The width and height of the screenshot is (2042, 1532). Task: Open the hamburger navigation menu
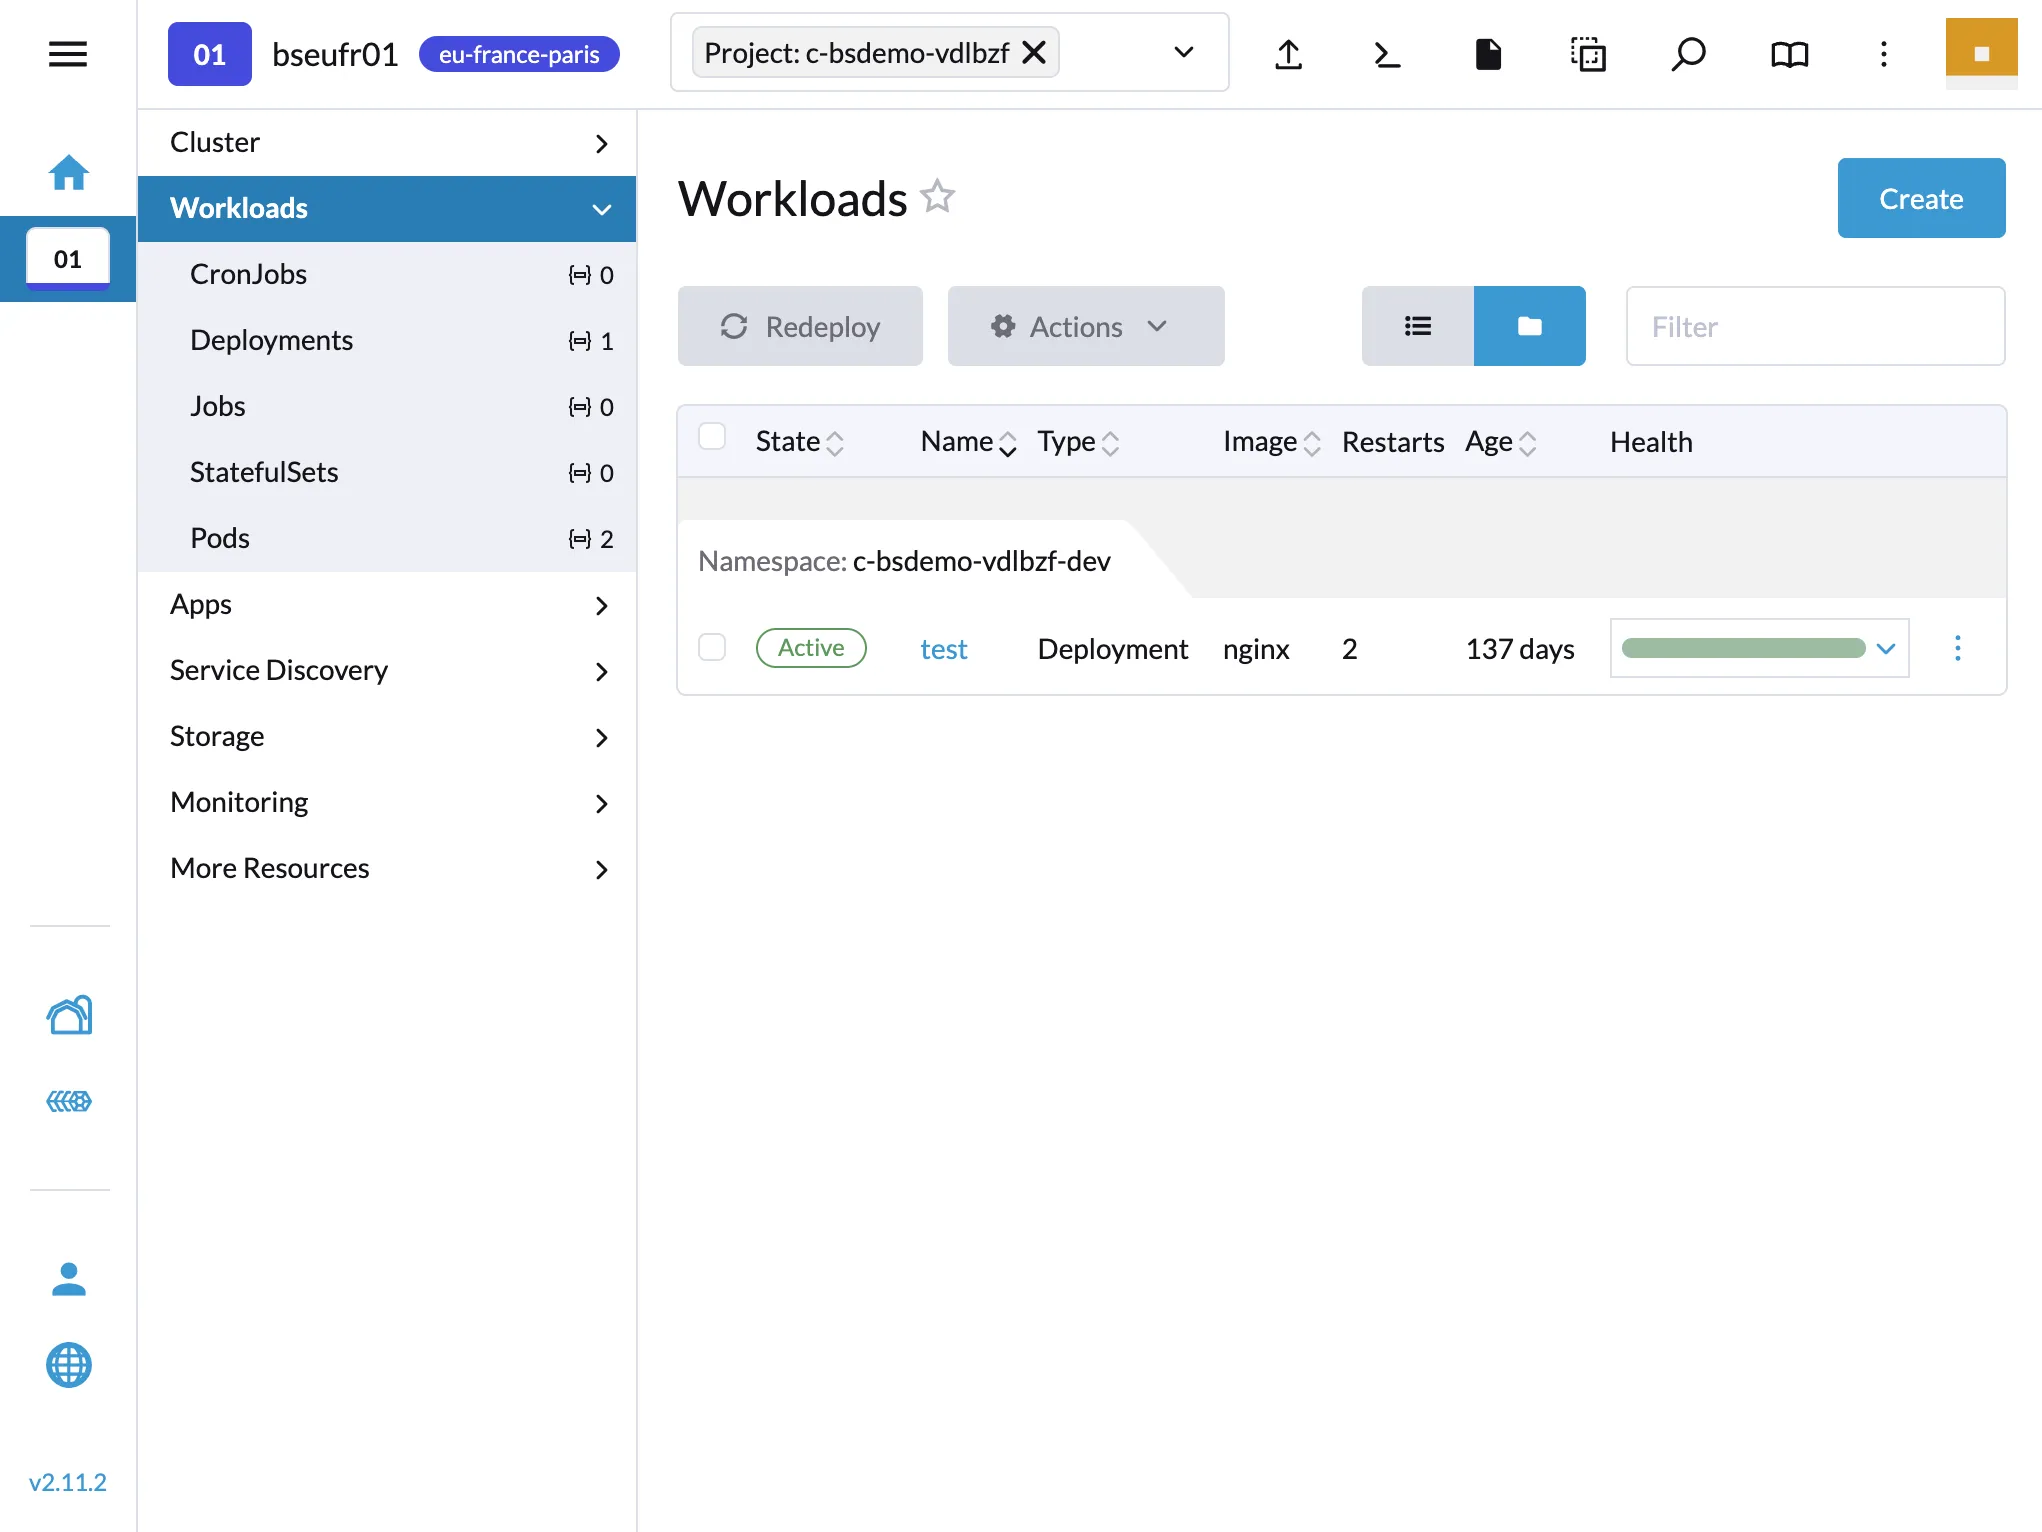click(x=67, y=54)
